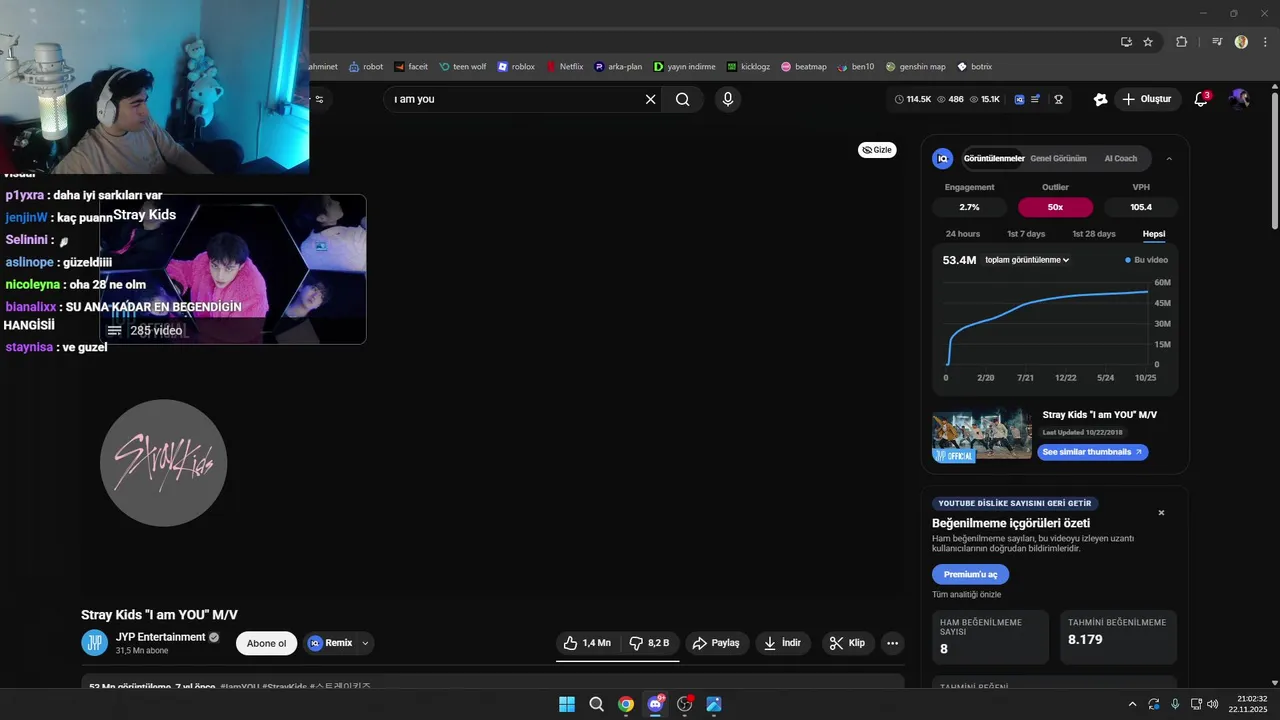Select the 24 hours range tab

coord(963,234)
